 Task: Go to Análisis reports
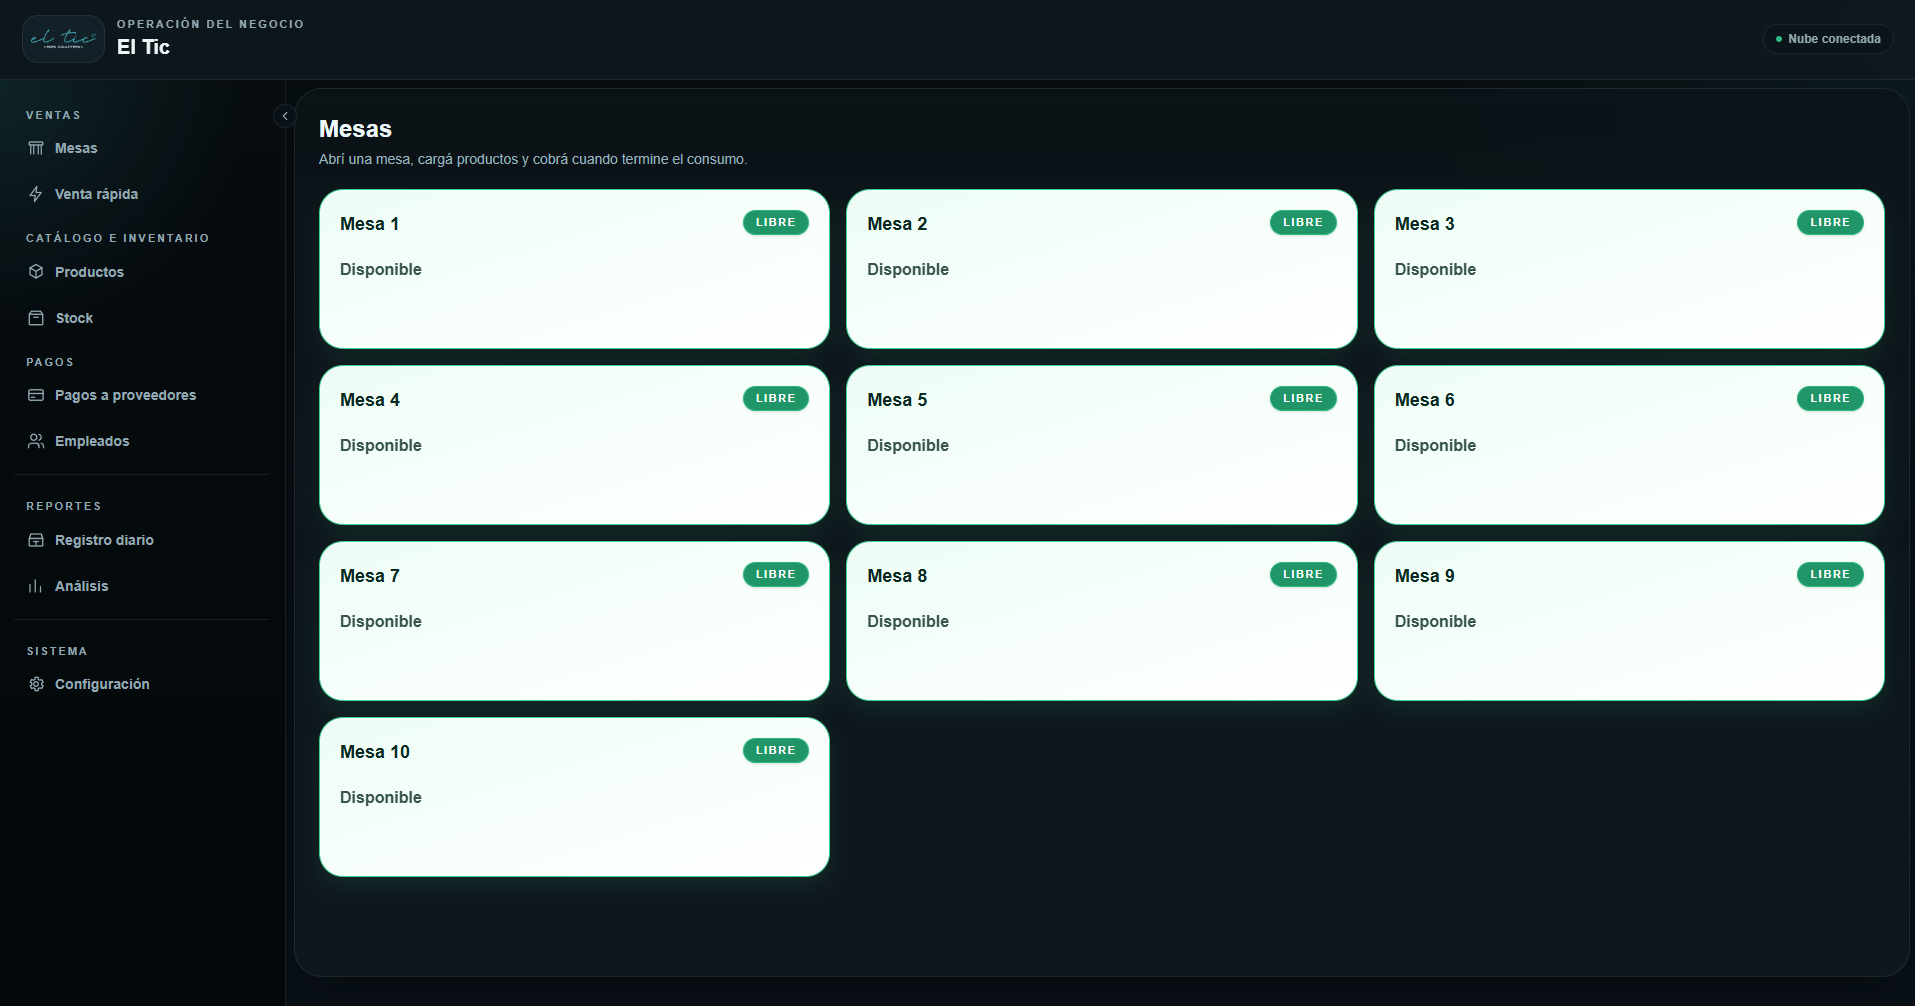coord(141,586)
